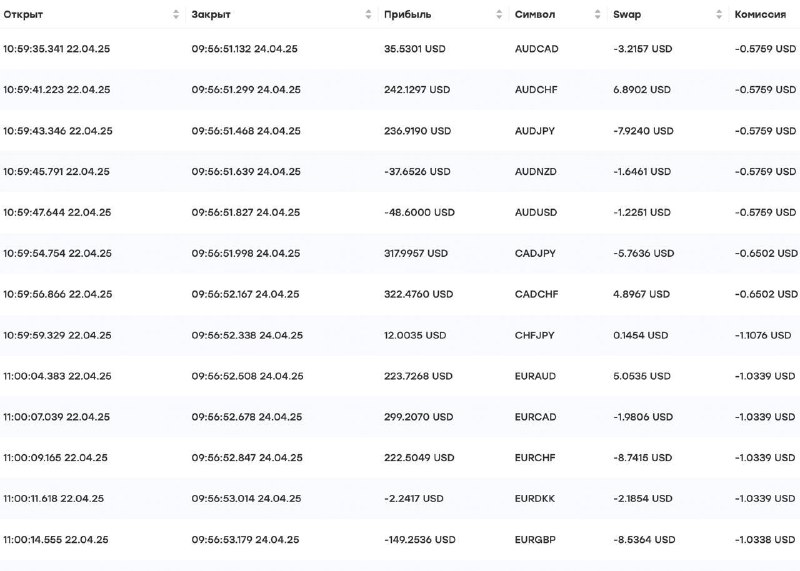
Task: Sort by the Открыт column sort arrows
Action: pyautogui.click(x=176, y=14)
